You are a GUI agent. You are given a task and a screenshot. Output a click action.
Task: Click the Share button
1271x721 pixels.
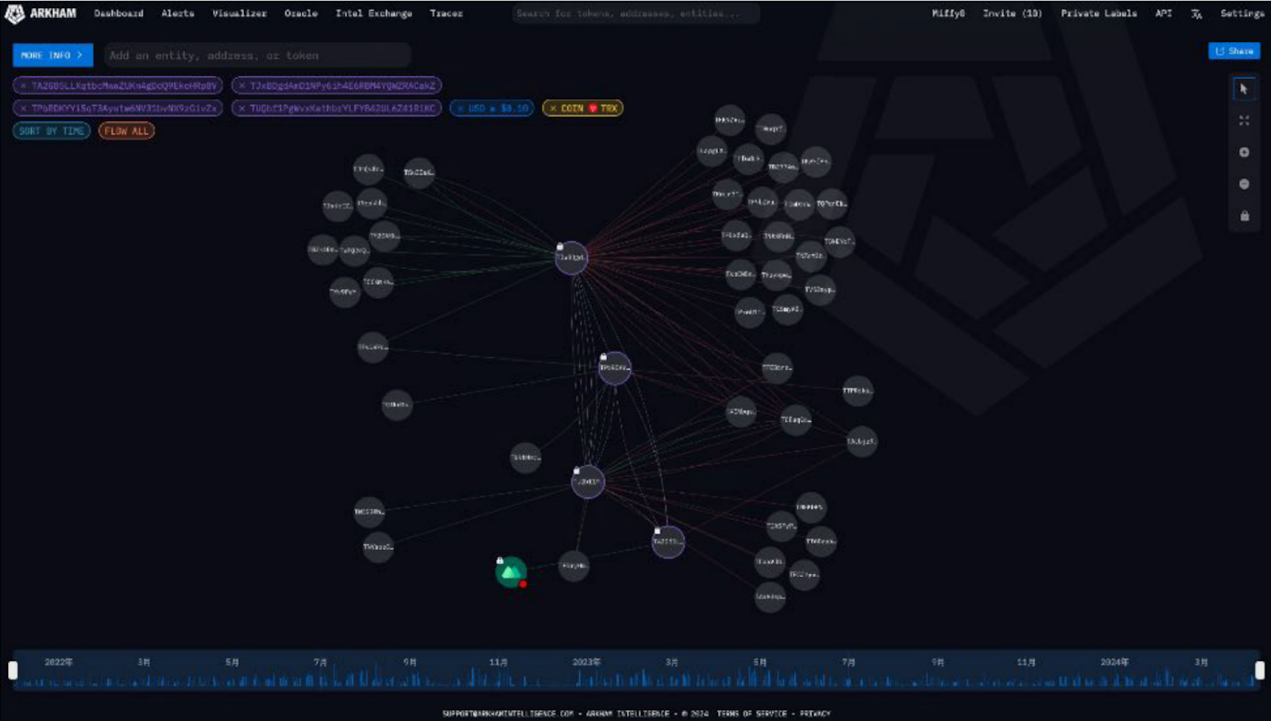coord(1234,51)
